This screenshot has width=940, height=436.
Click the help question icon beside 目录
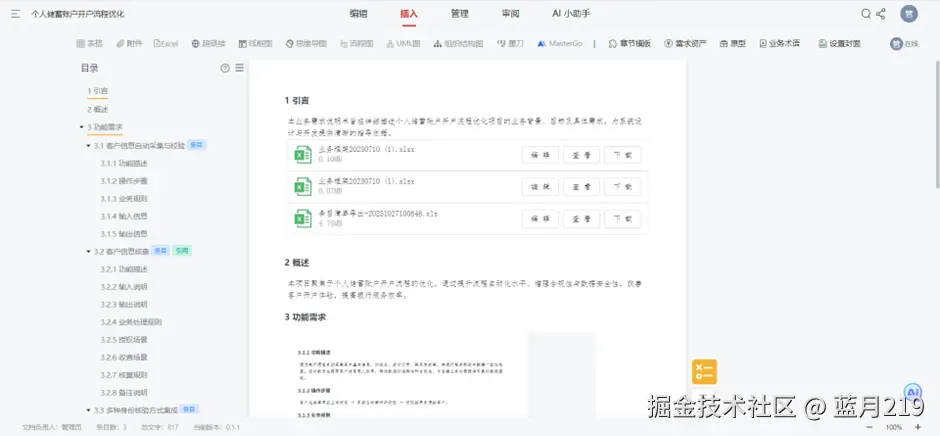[x=225, y=68]
